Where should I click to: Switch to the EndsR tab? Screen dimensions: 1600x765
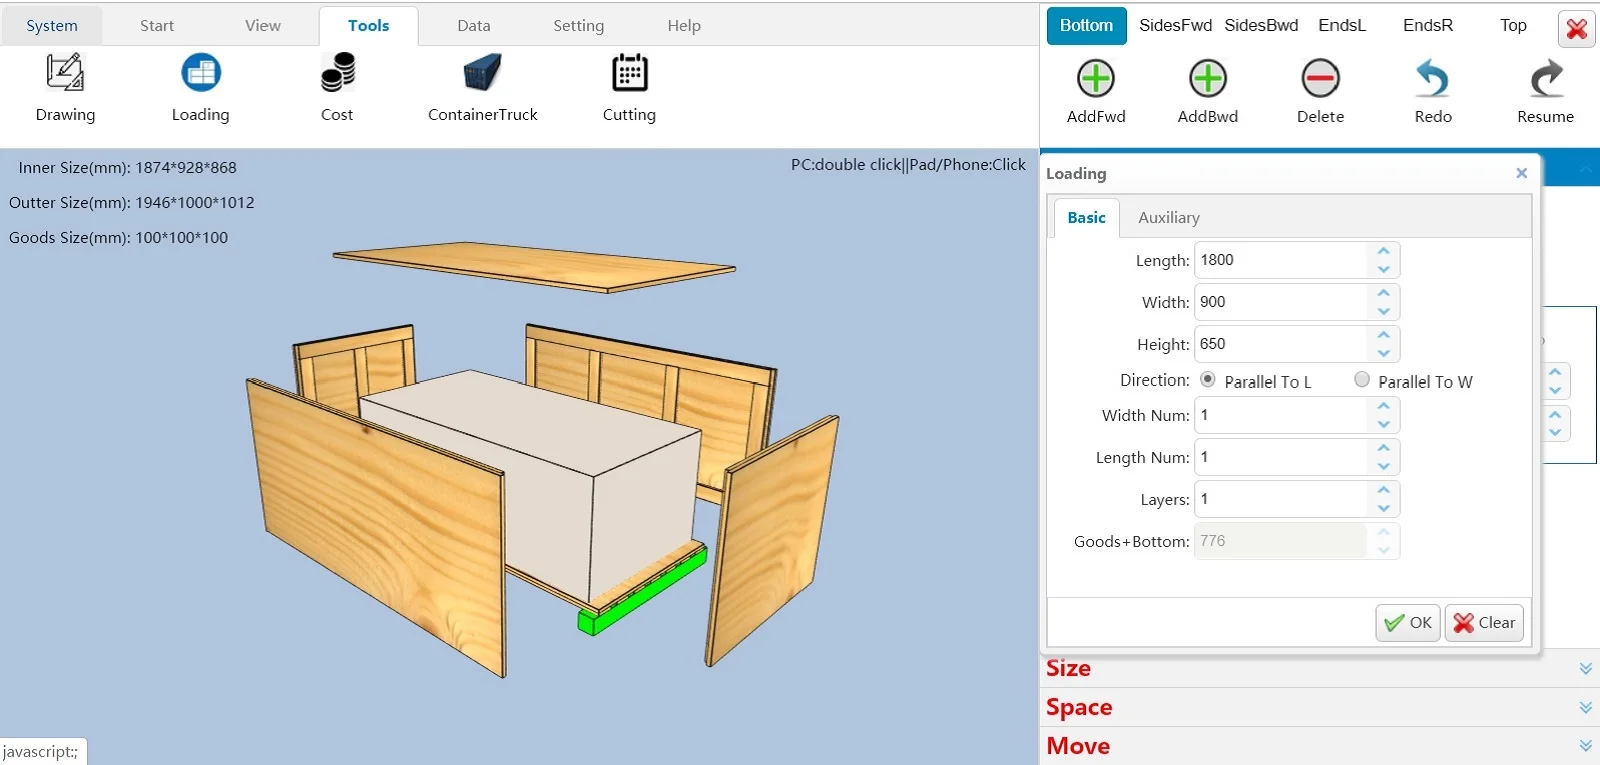click(x=1428, y=26)
